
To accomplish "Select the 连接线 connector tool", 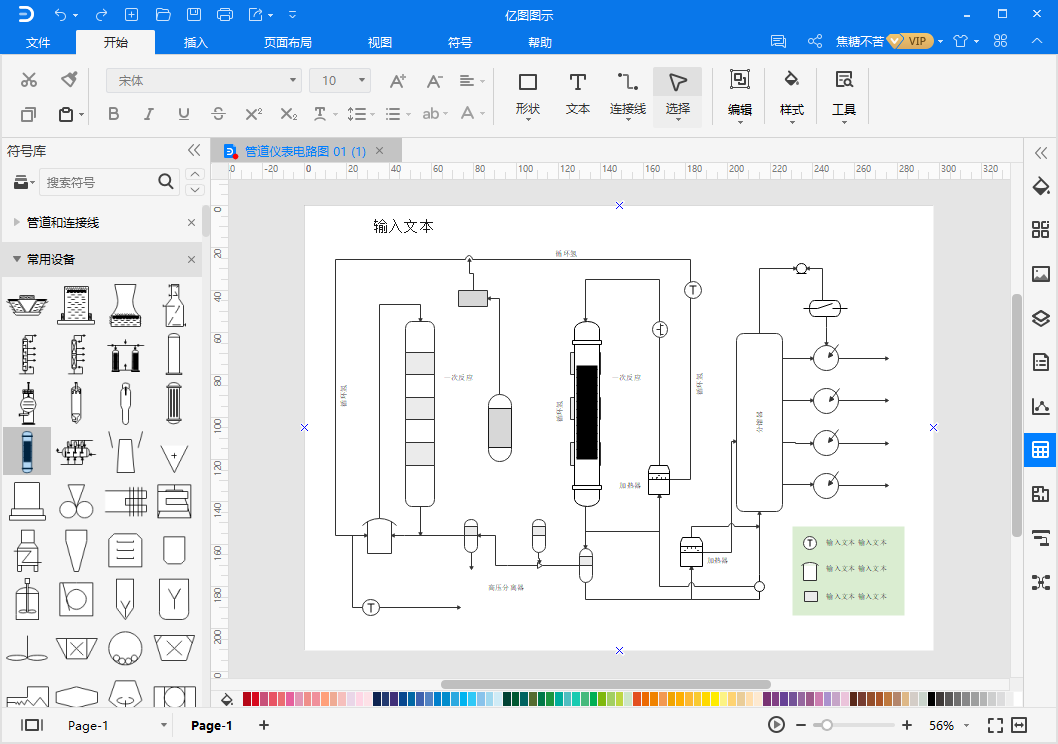I will [628, 95].
